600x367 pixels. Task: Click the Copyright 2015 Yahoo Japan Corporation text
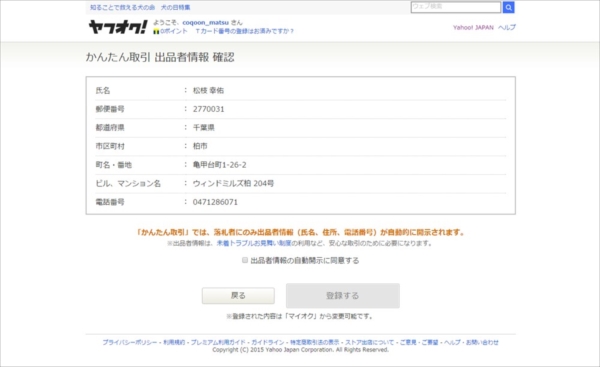click(x=300, y=350)
